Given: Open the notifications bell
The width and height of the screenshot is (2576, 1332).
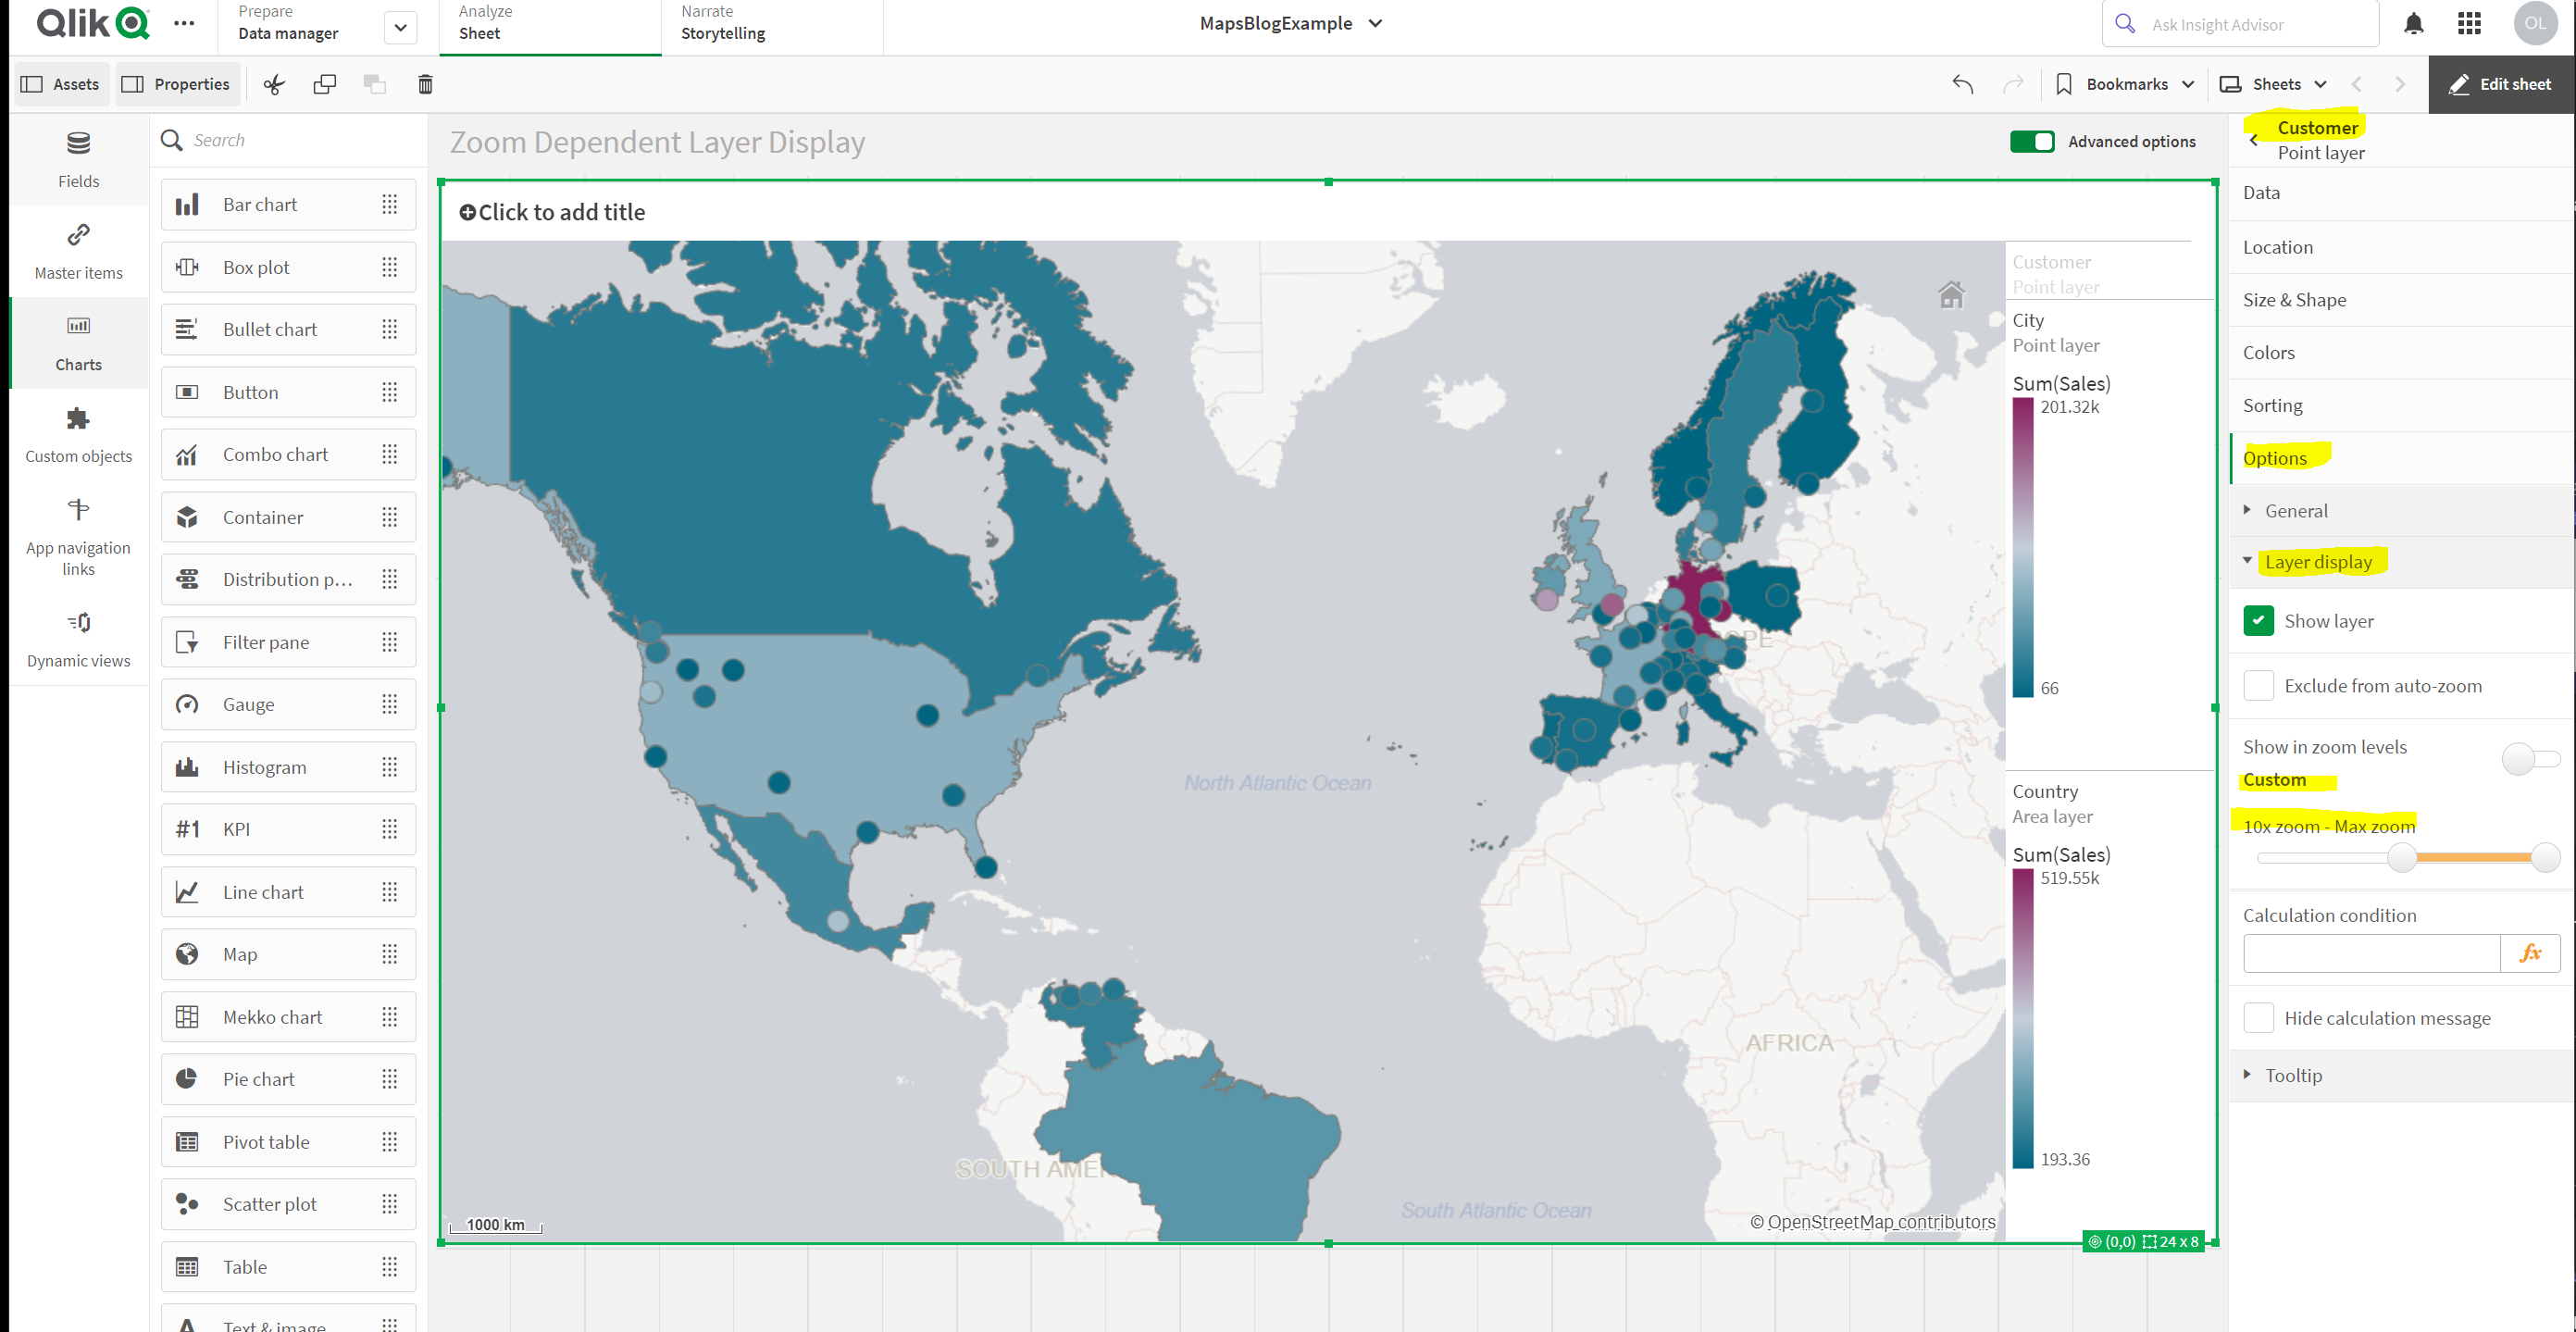Looking at the screenshot, I should pos(2413,23).
